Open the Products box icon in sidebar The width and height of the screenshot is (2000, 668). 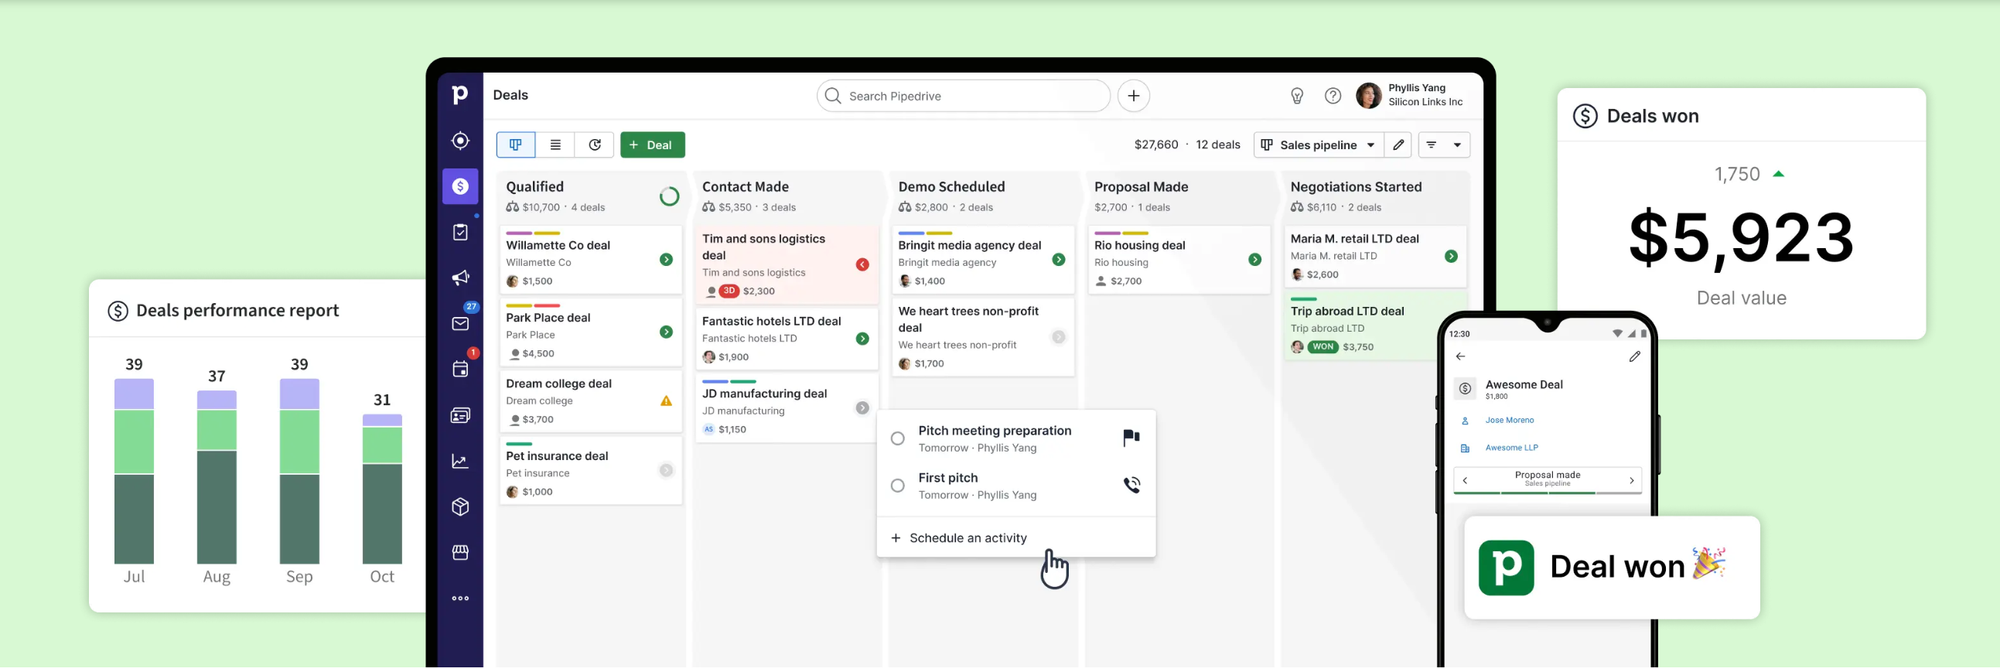click(460, 507)
